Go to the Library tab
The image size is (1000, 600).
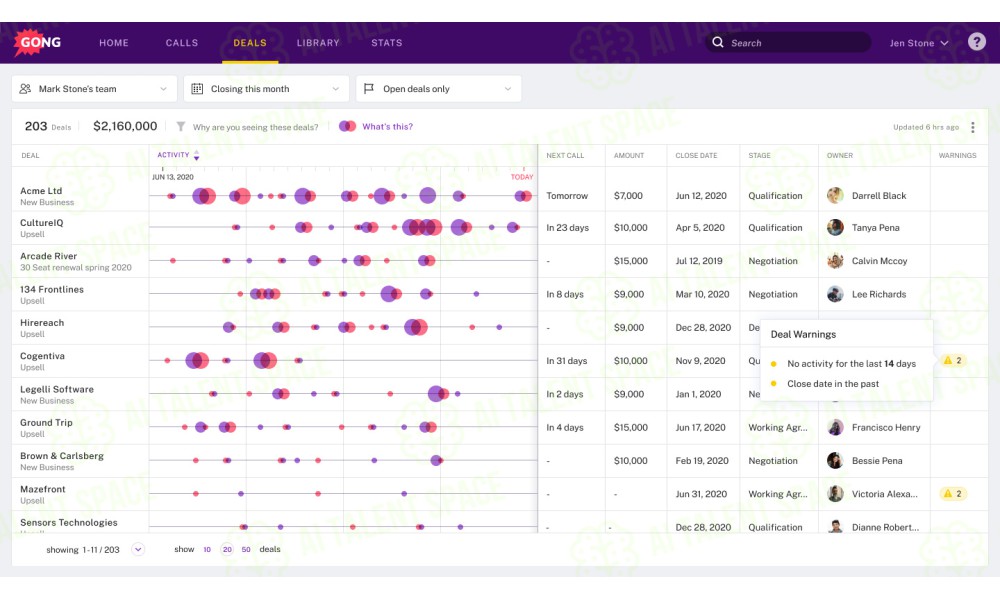318,43
